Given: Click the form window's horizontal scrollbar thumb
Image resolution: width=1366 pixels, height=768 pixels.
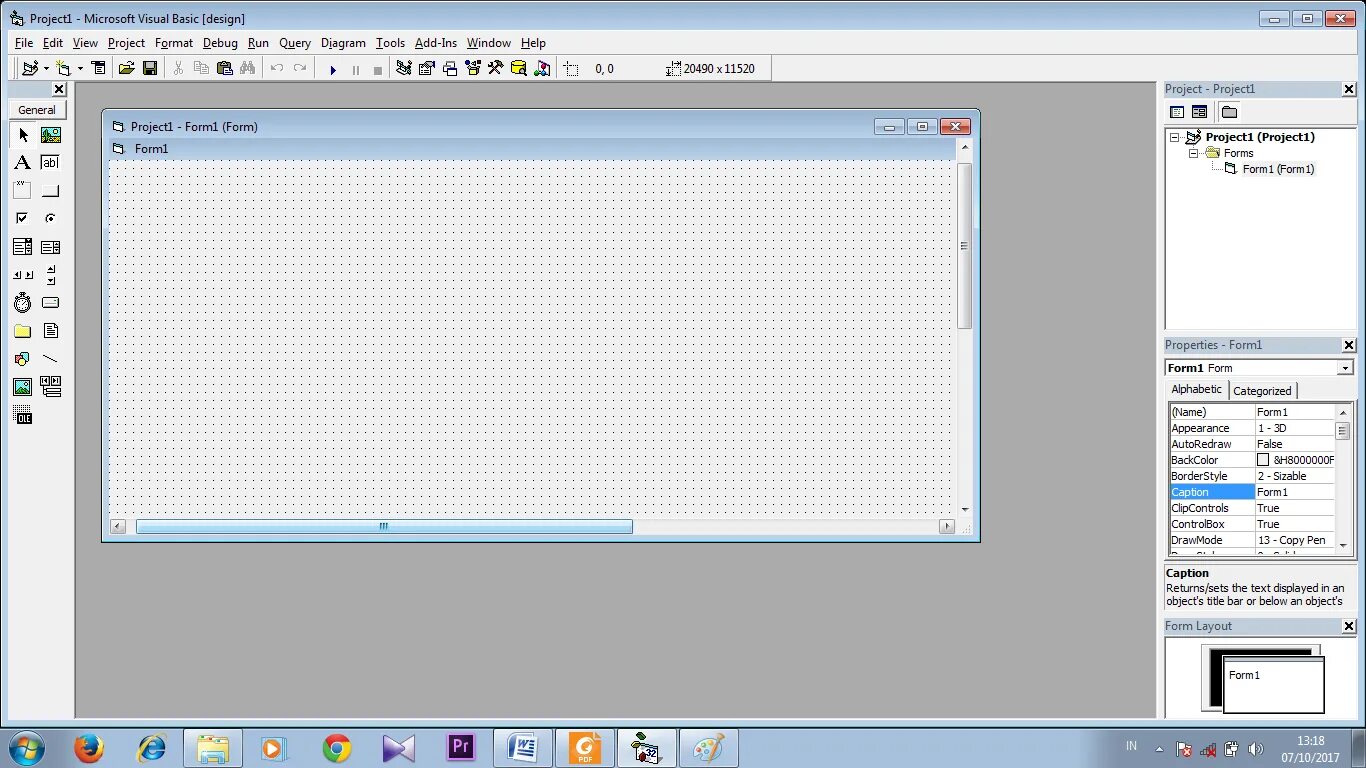Looking at the screenshot, I should tap(384, 526).
